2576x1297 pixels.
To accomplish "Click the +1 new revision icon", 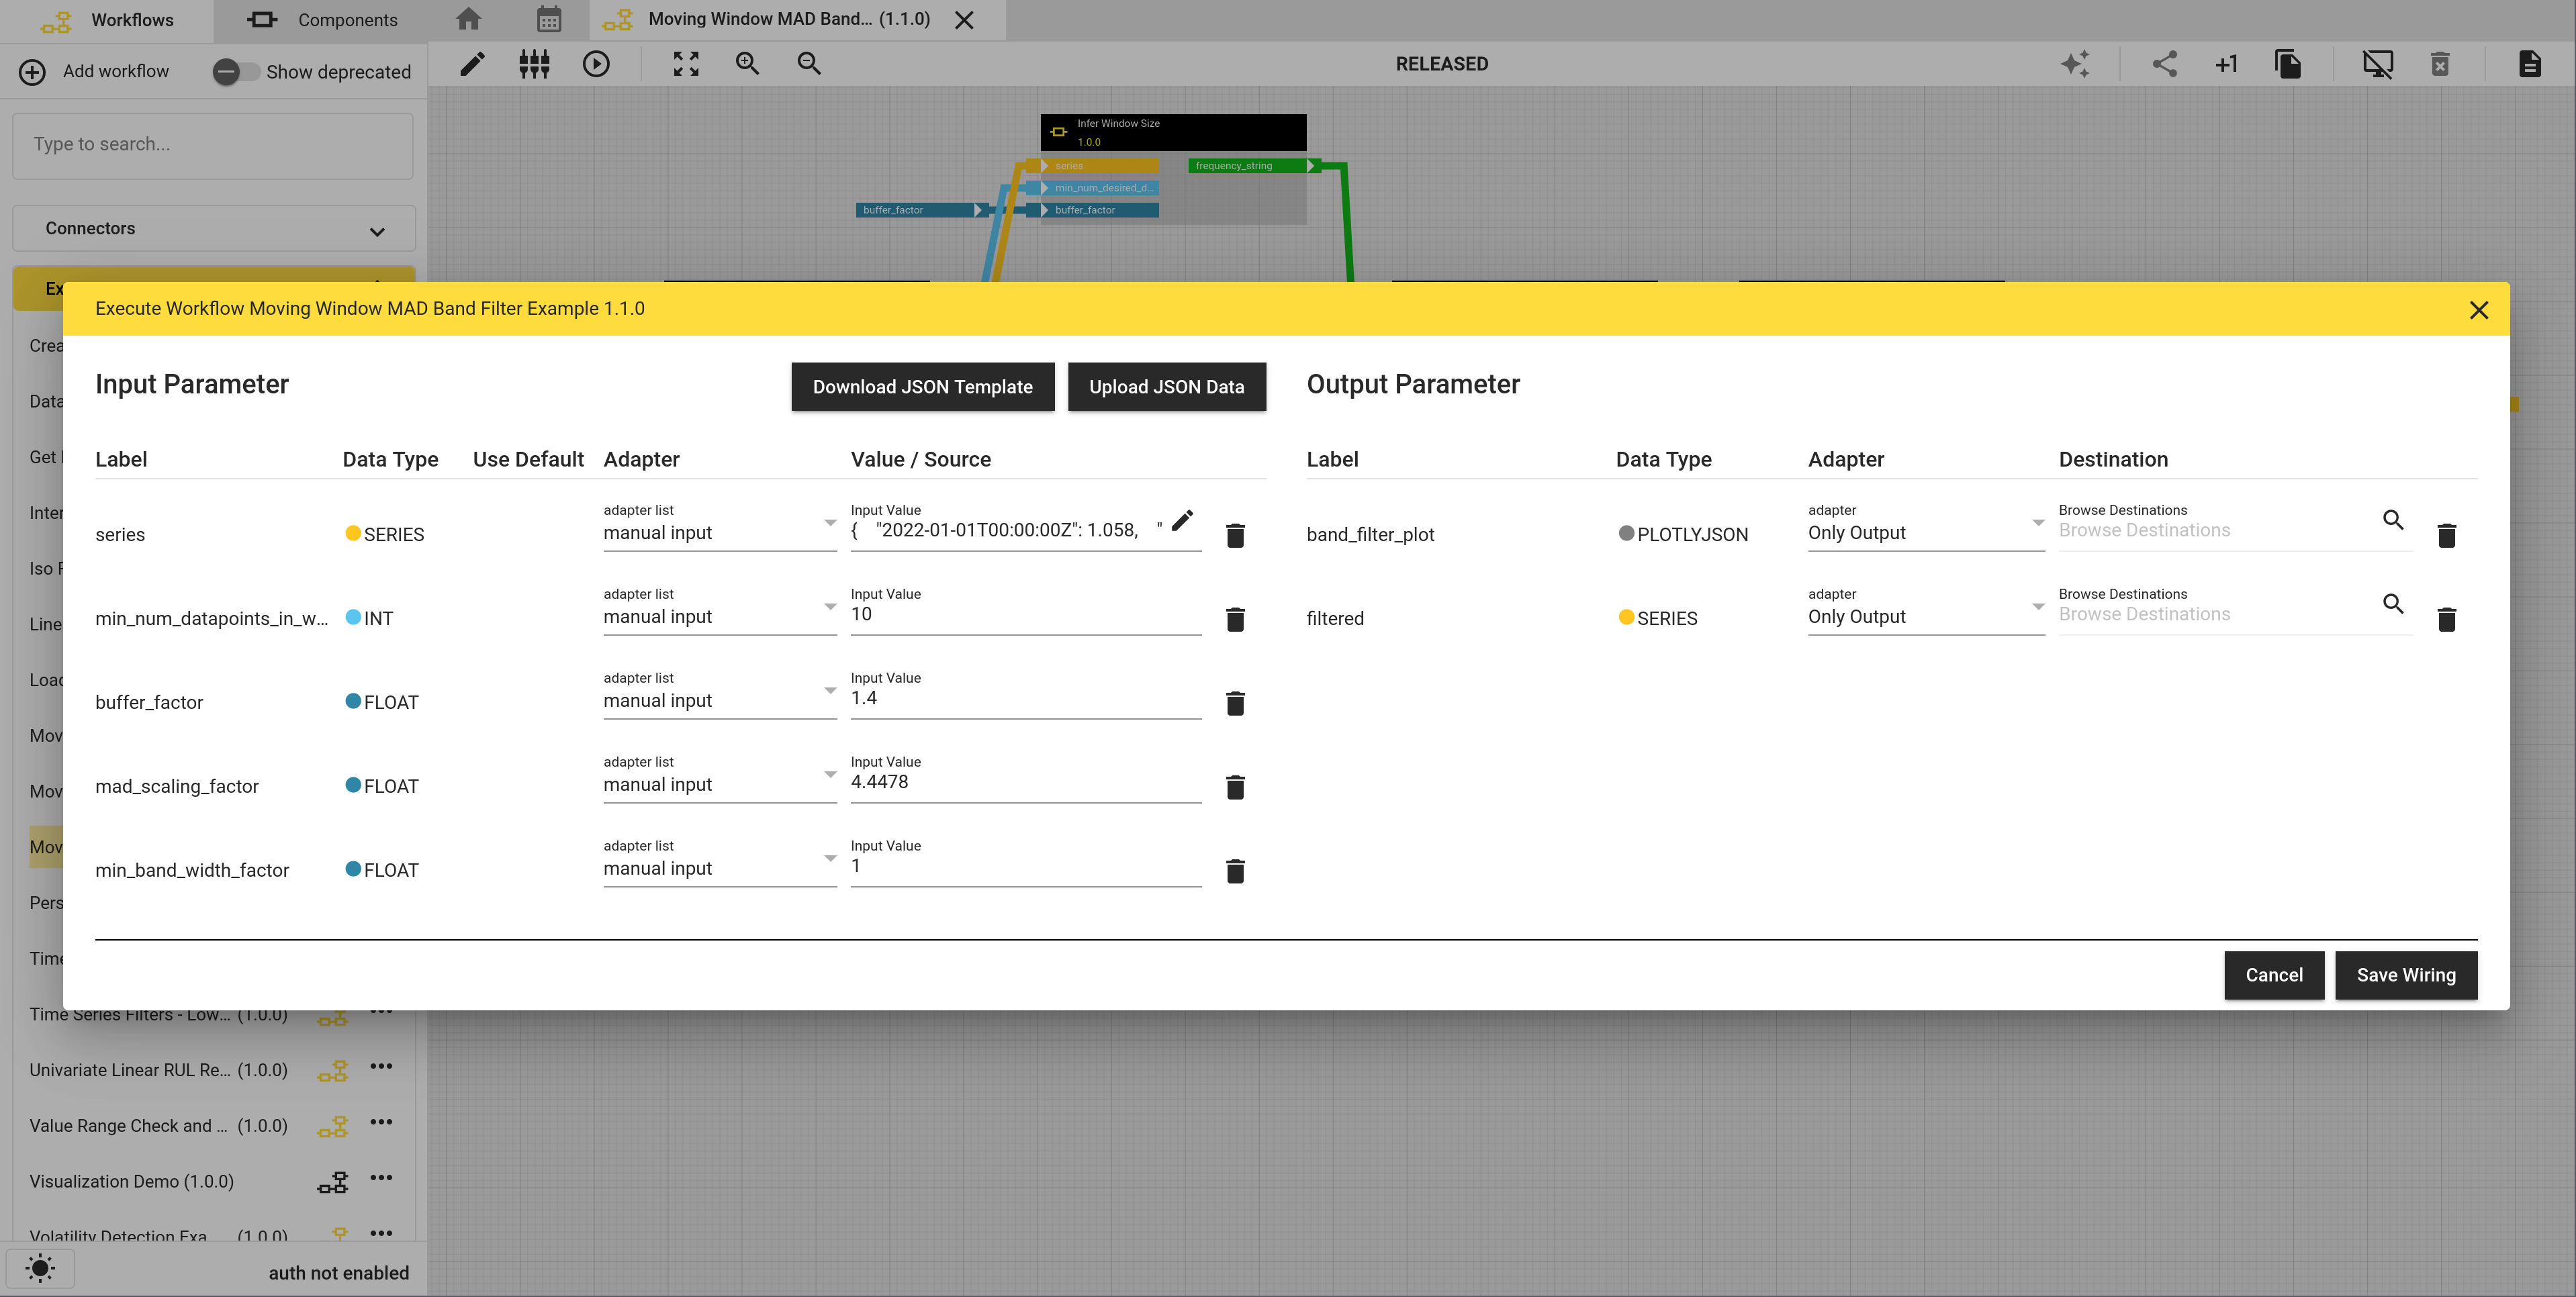I will (2226, 64).
